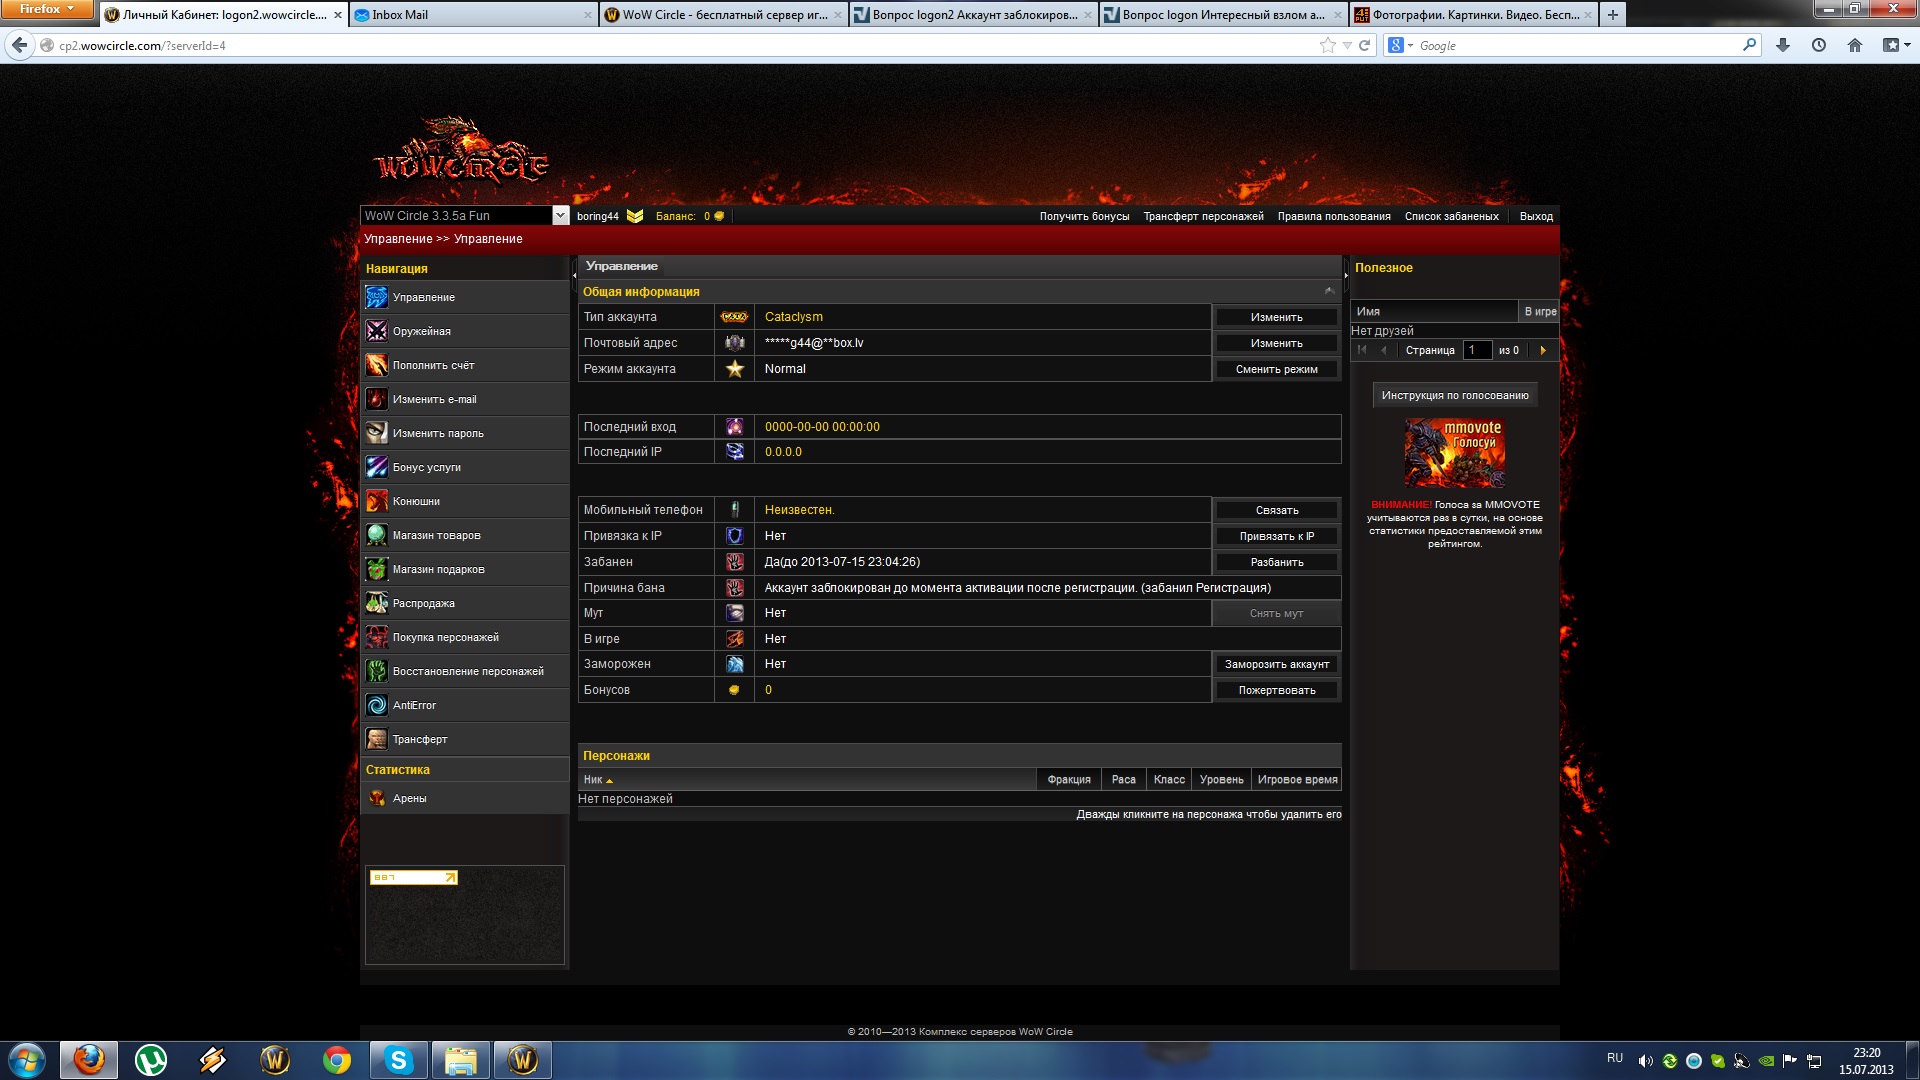Open Распродажа in the sidebar

464,603
